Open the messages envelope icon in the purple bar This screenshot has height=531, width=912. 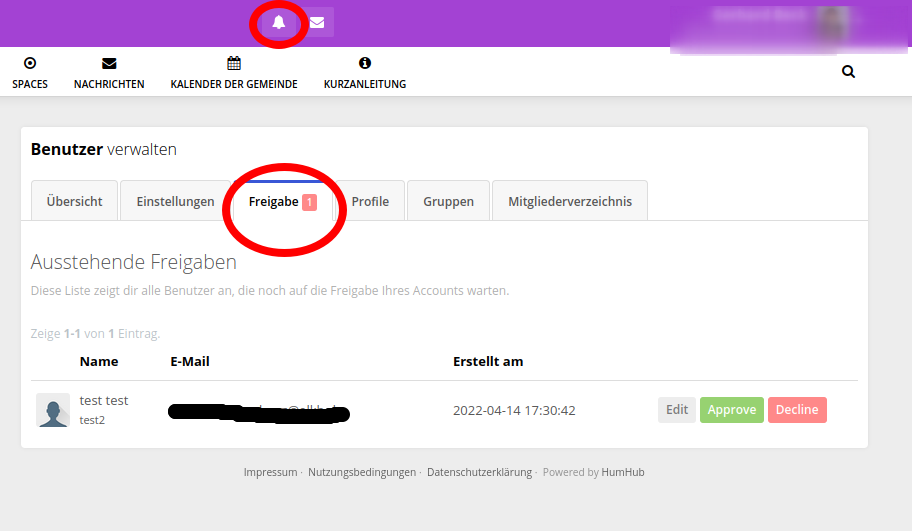(x=317, y=22)
